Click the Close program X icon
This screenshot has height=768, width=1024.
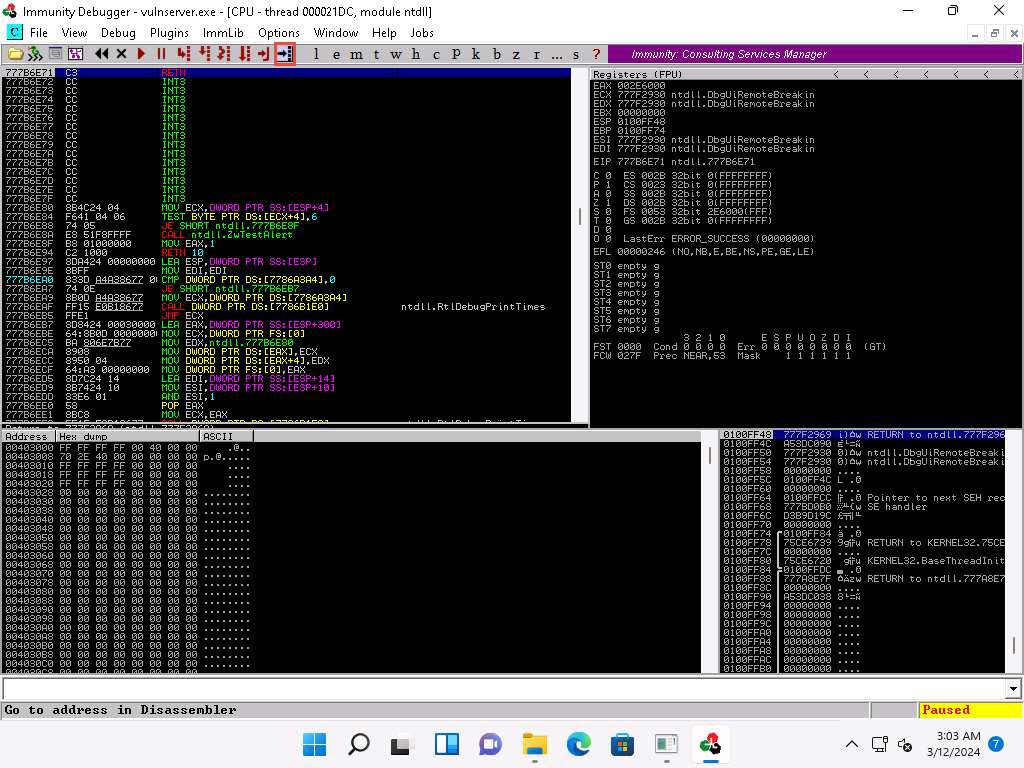pos(121,54)
